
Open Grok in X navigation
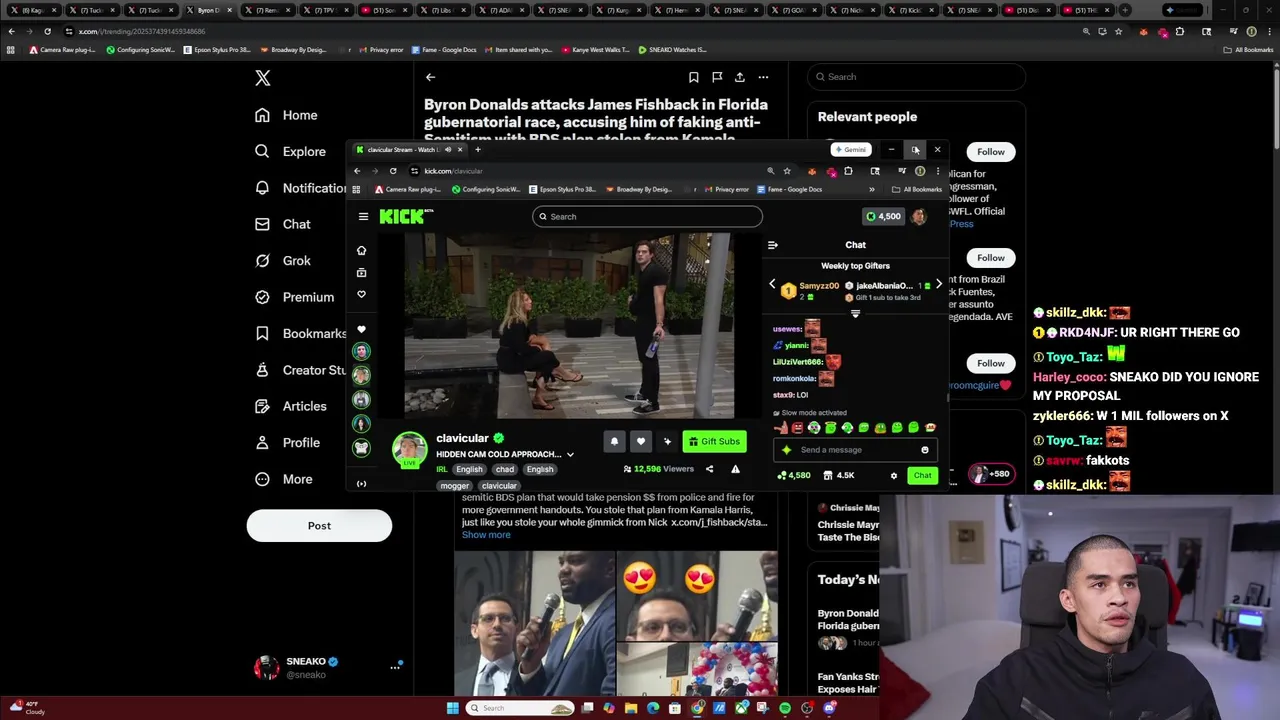coord(283,260)
